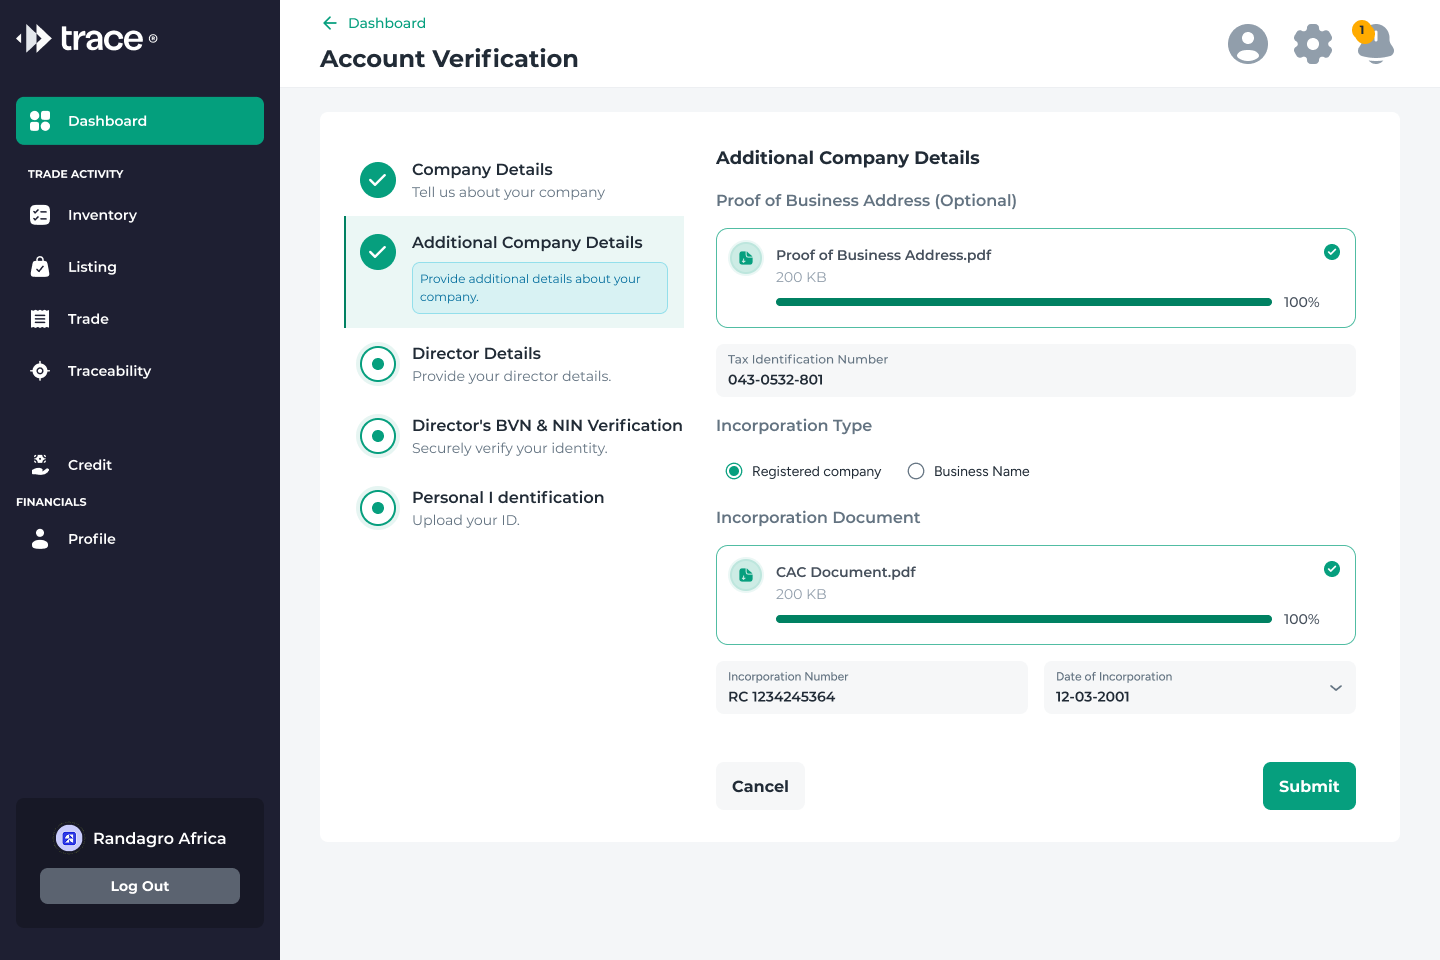The width and height of the screenshot is (1440, 960).
Task: Open the Listing menu item
Action: (140, 267)
